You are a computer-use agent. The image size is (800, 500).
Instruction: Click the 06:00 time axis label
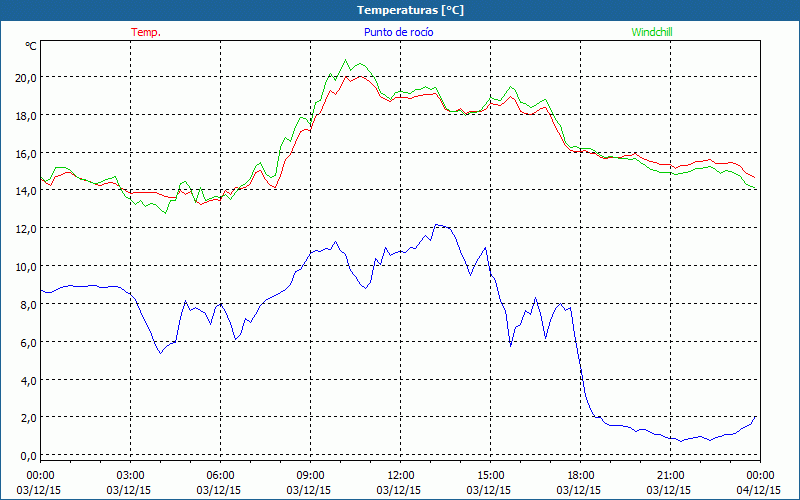coord(220,476)
